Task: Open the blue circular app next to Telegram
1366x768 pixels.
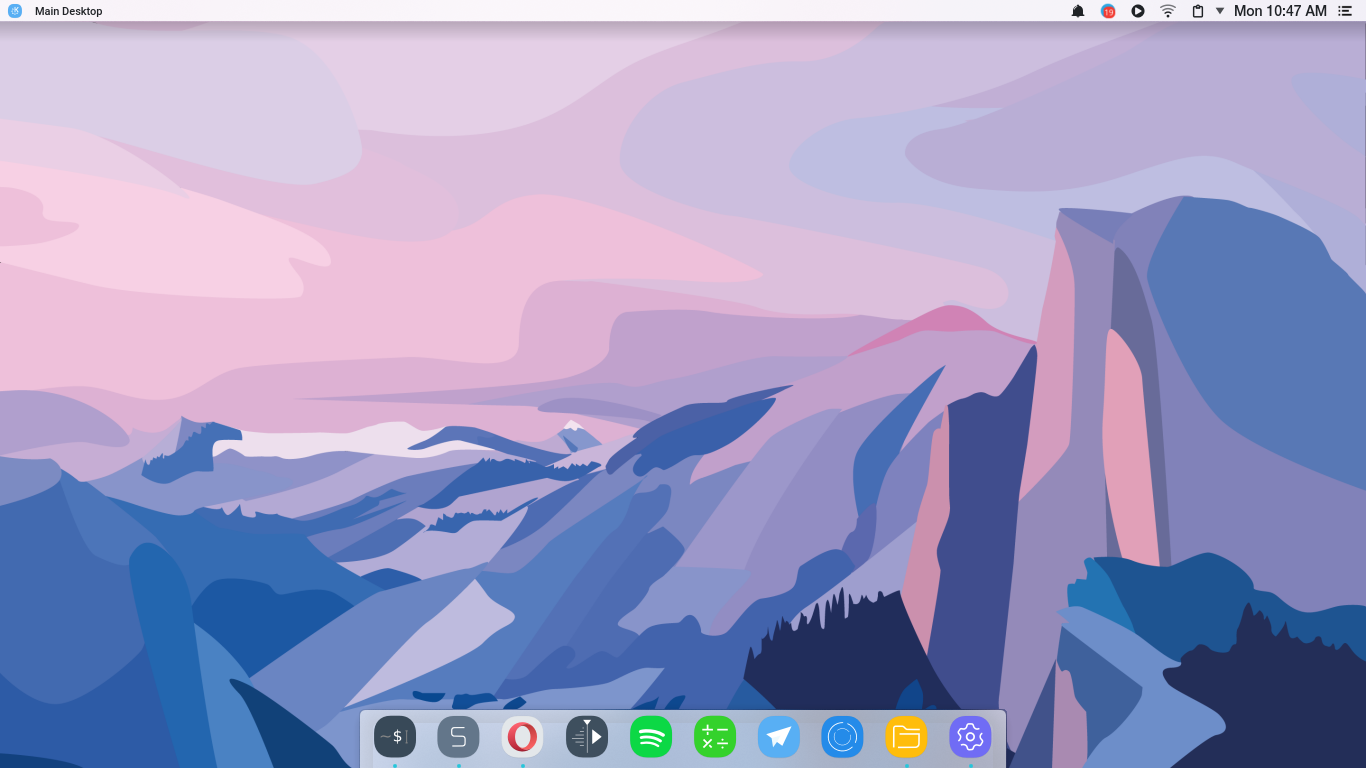Action: pyautogui.click(x=842, y=737)
